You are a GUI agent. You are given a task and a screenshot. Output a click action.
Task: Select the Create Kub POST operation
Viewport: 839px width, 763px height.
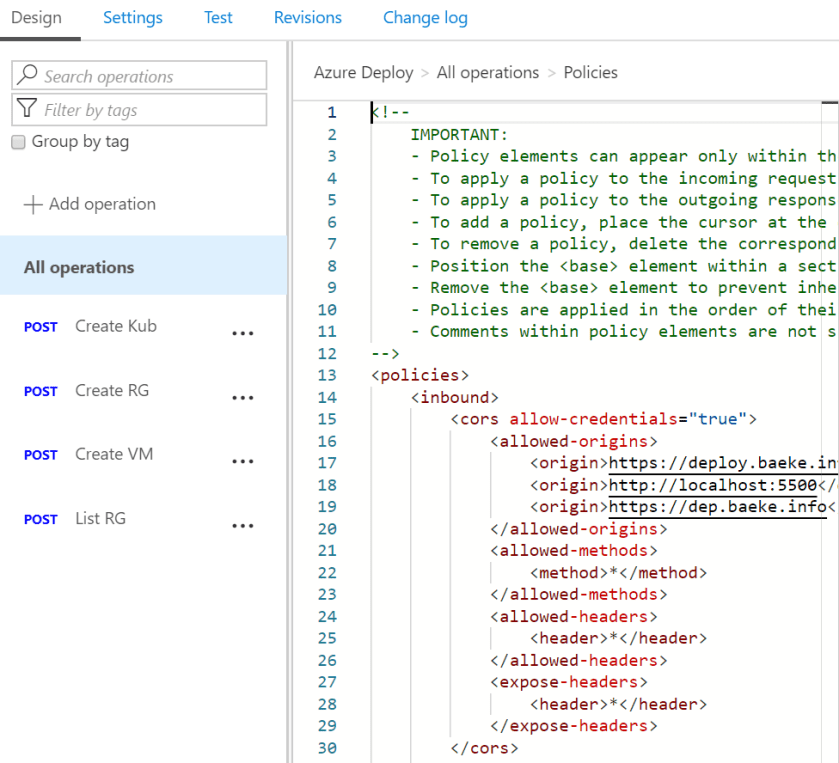pyautogui.click(x=115, y=326)
